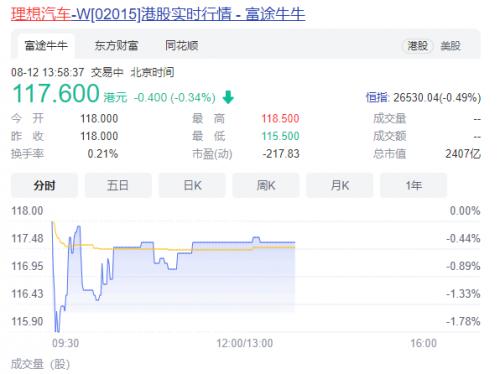Click the 成交量 (股) volume label

(x=40, y=364)
